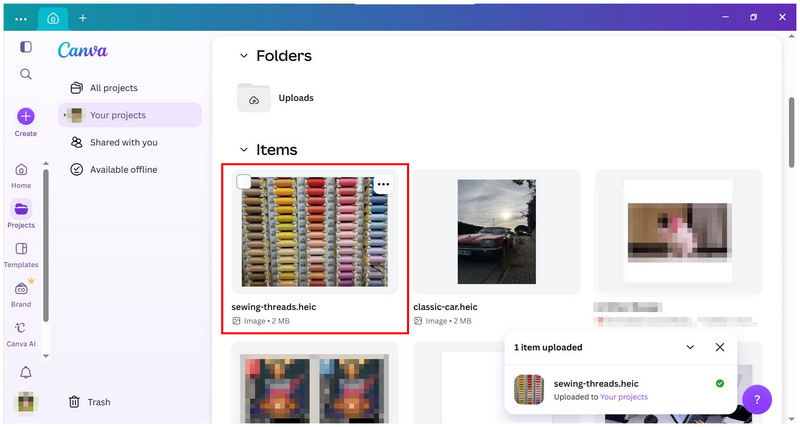Open Projects in the left rail
This screenshot has height=427, width=800.
(21, 214)
